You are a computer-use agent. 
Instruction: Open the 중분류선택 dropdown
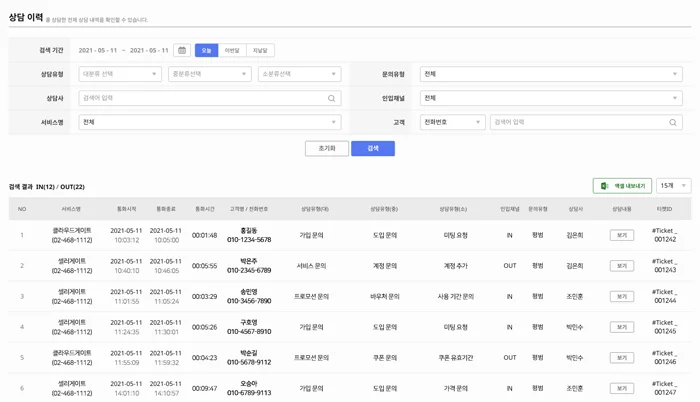coord(209,74)
